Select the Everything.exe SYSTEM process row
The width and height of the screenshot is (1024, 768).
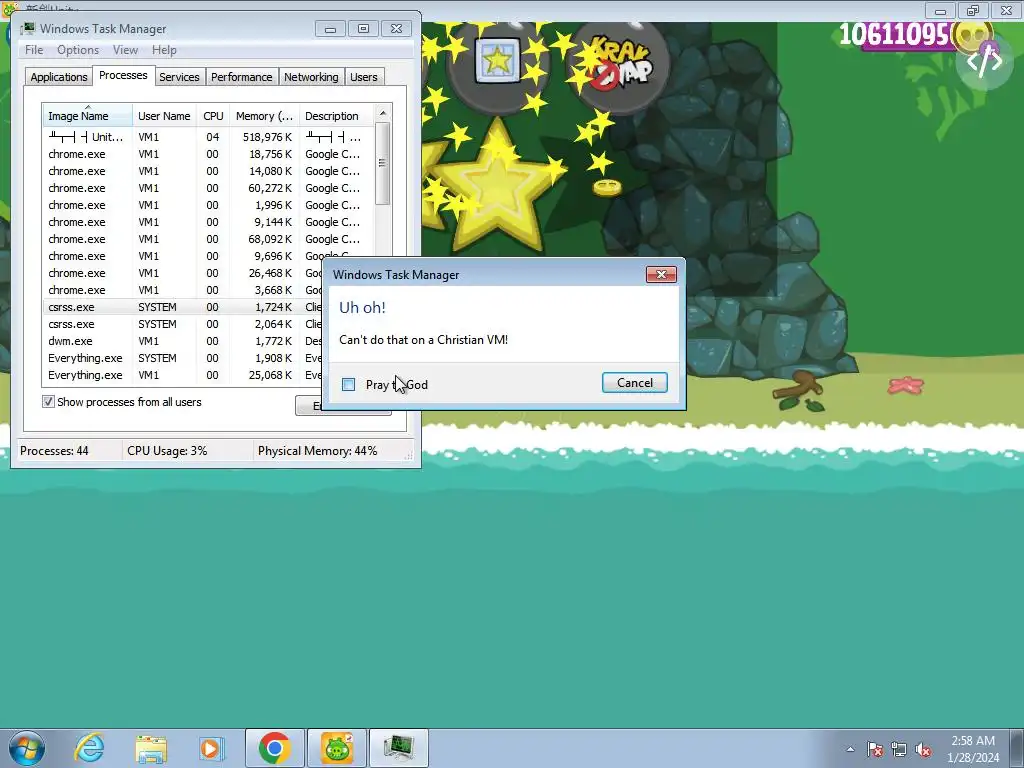pos(183,358)
